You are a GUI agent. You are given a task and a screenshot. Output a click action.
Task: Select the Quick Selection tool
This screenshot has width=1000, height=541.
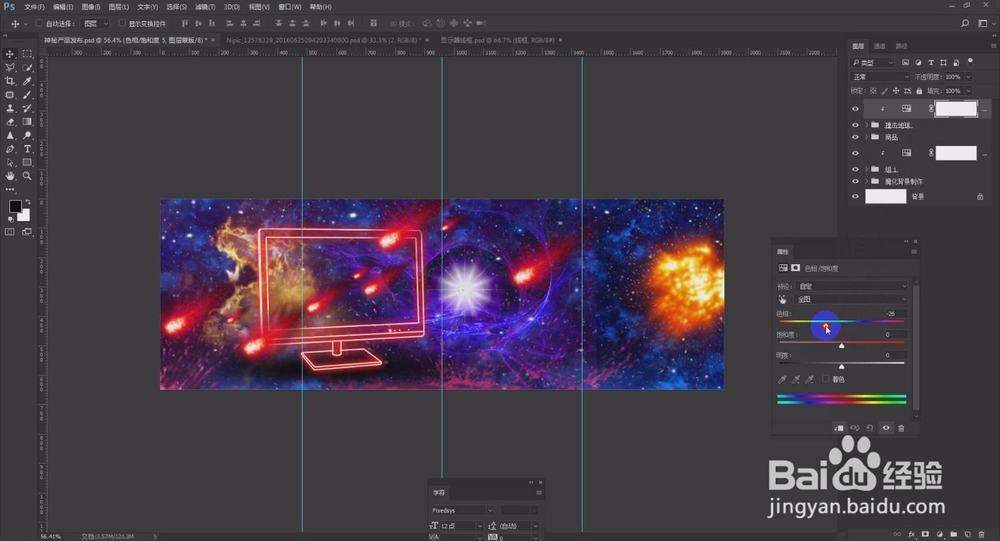pyautogui.click(x=27, y=68)
